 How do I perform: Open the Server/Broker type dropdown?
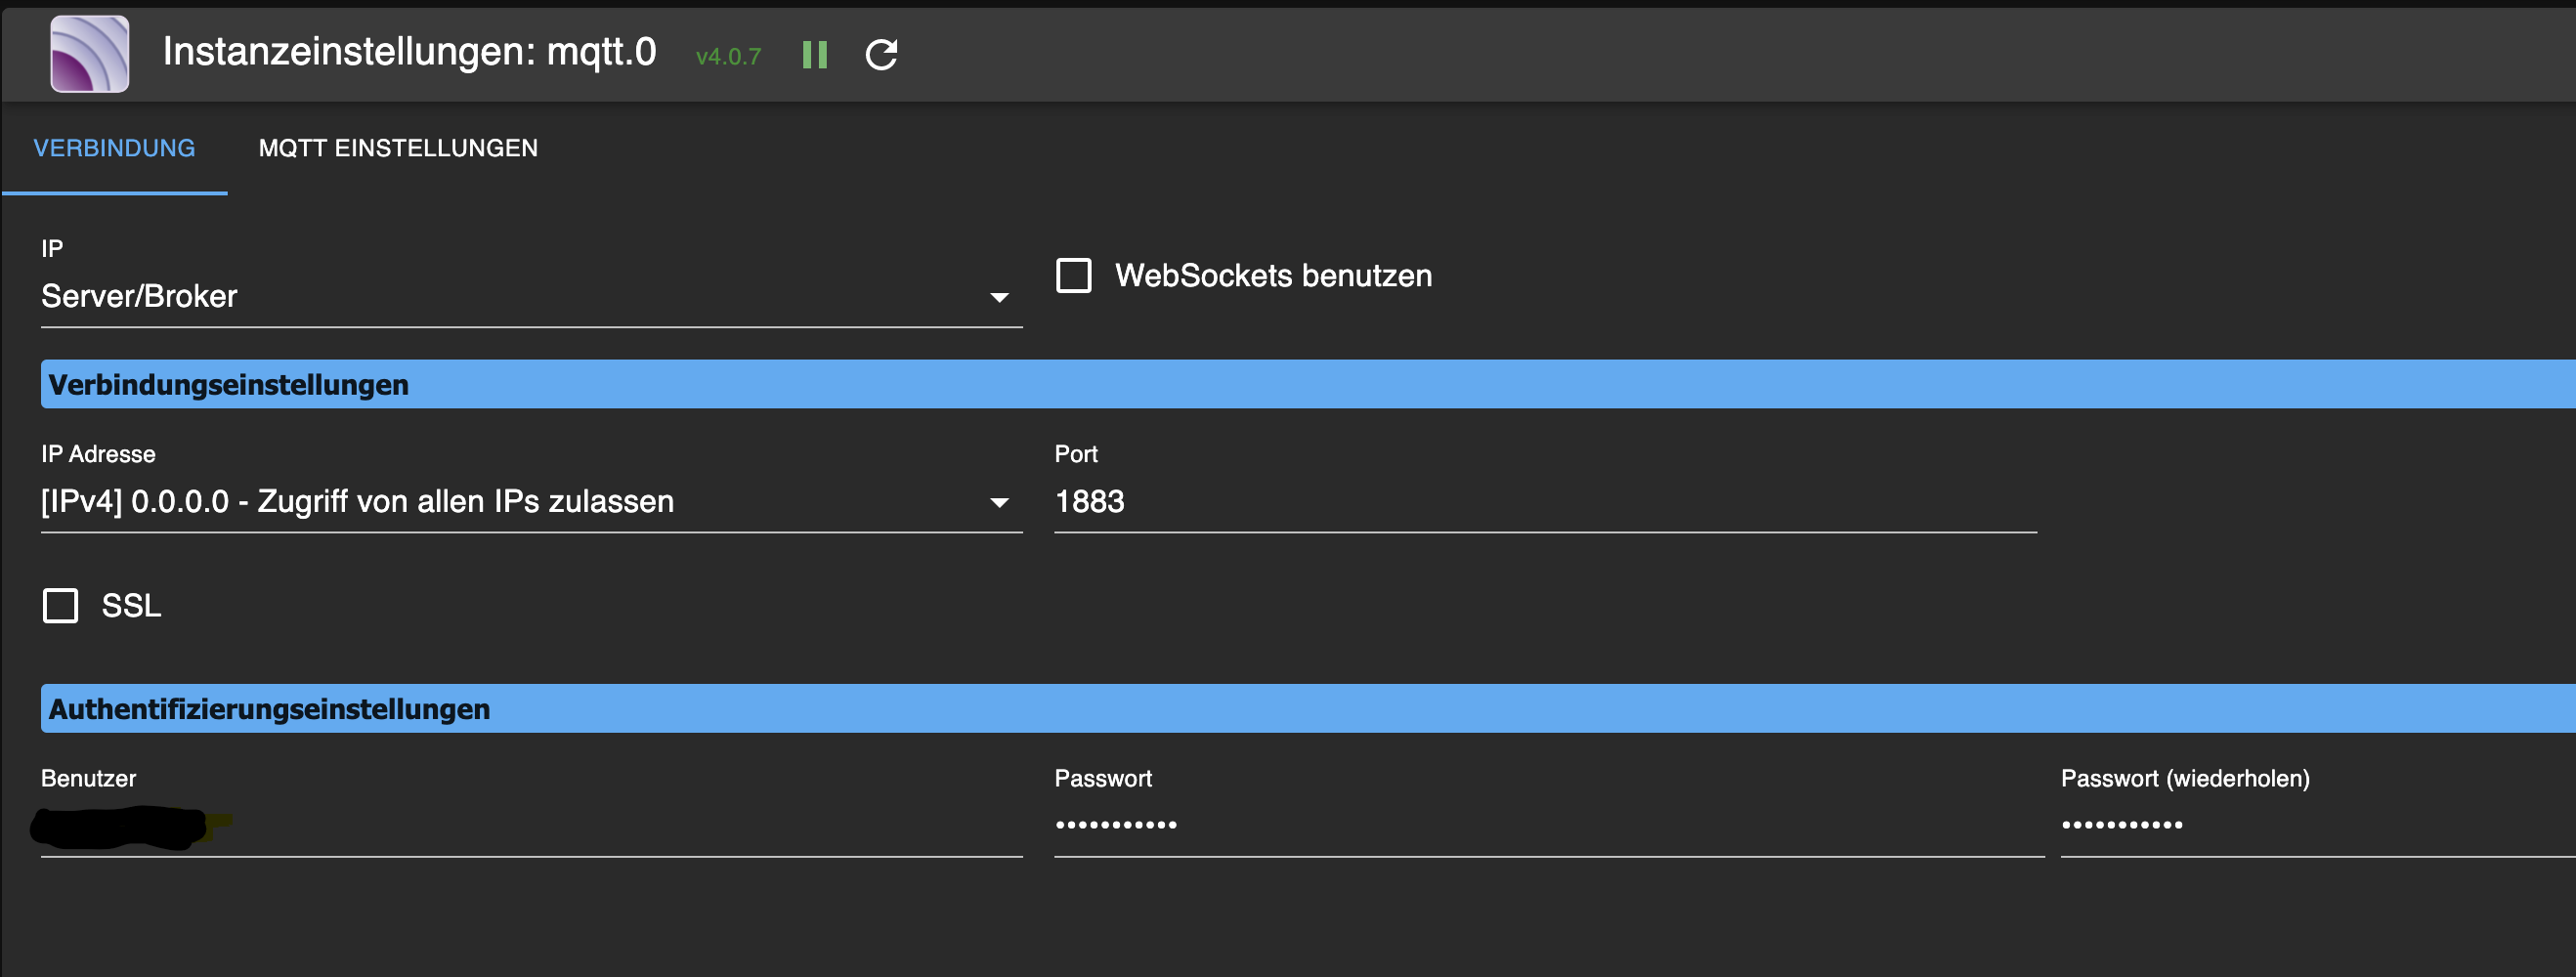click(530, 297)
